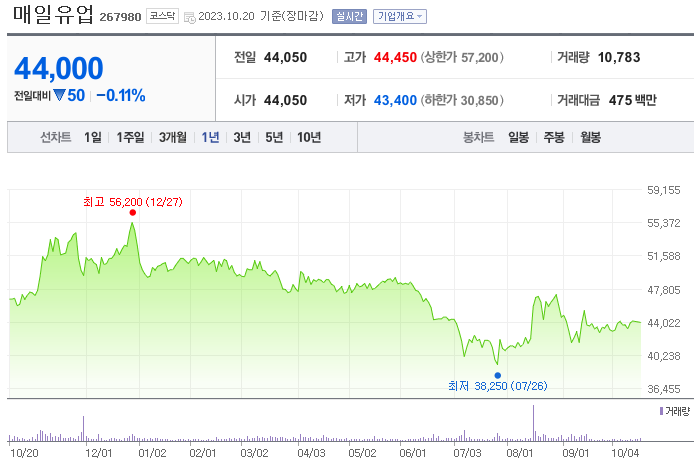The height and width of the screenshot is (473, 694).
Task: Click the 봉차트 label
Action: pos(478,138)
